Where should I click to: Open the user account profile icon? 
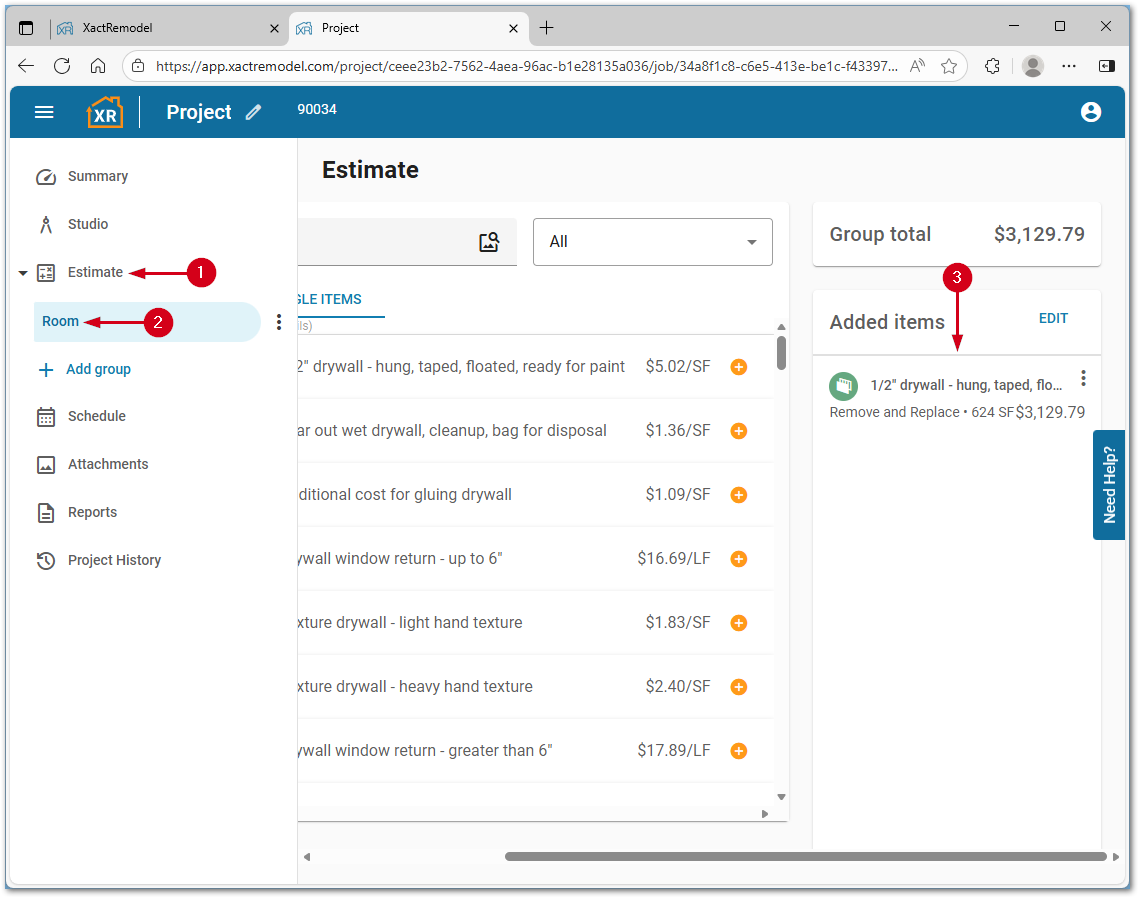1091,112
